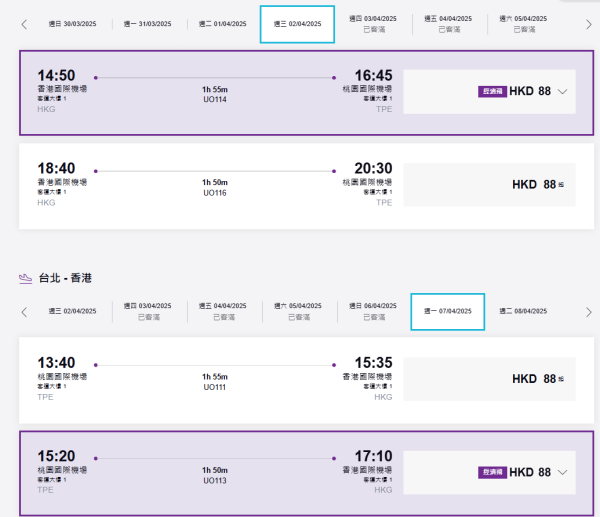The image size is (600, 517).
Task: Go to previous outbound dates arrow
Action: pos(24,24)
